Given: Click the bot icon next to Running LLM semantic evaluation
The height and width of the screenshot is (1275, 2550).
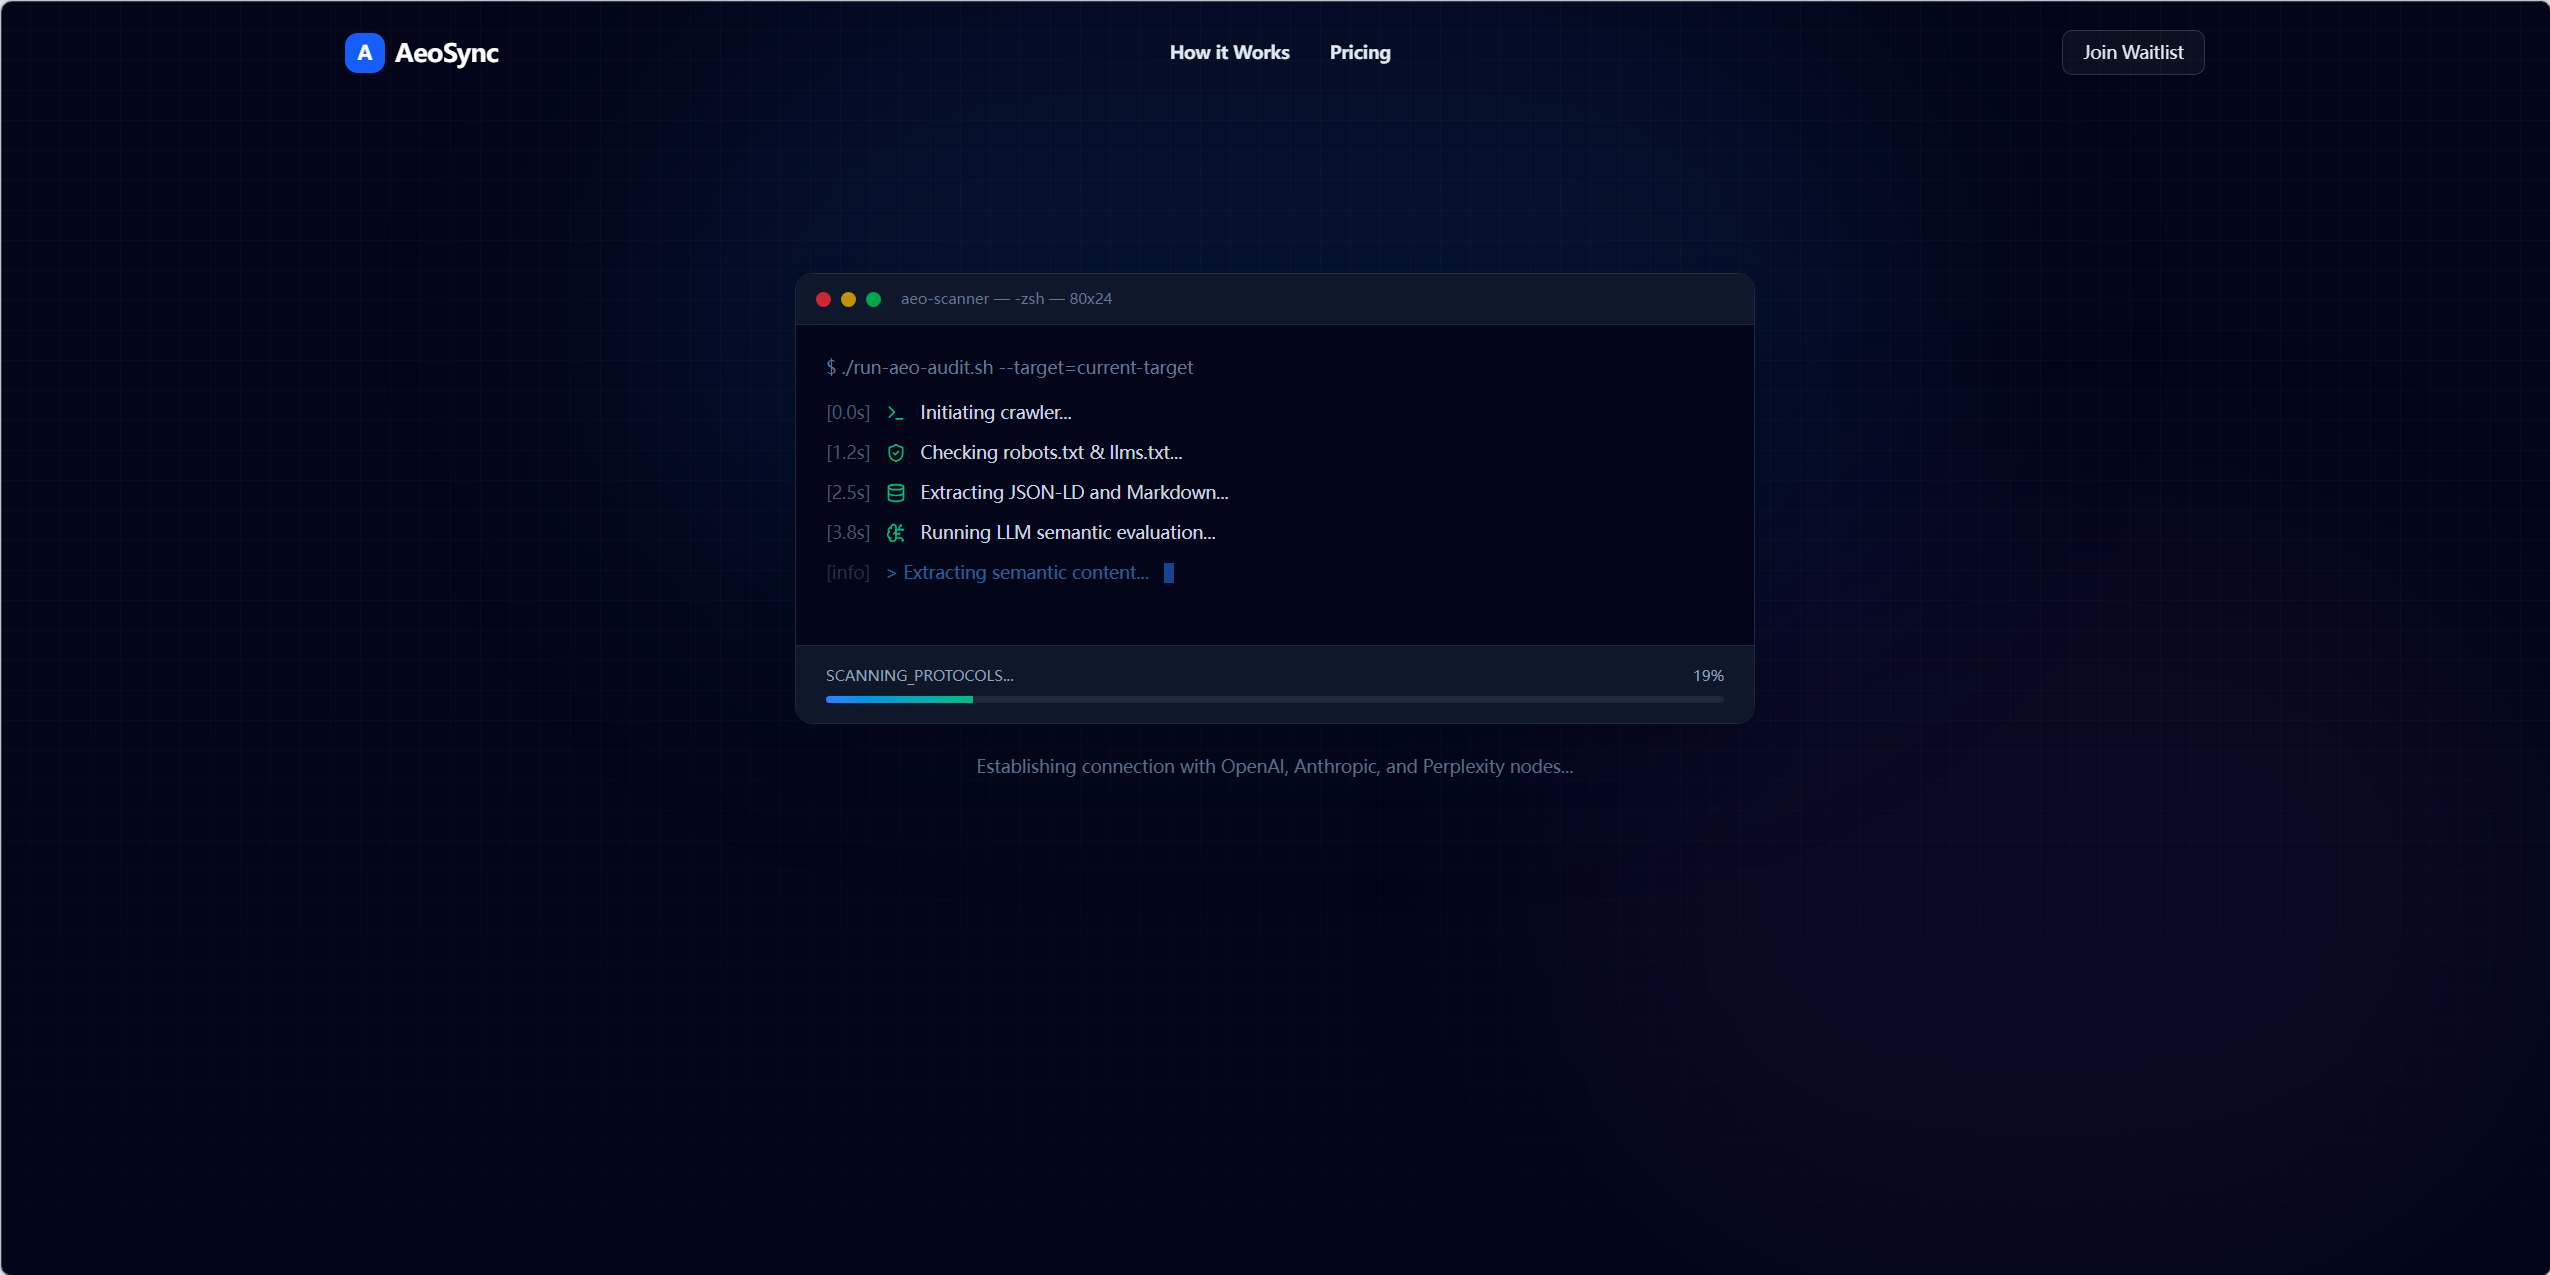Looking at the screenshot, I should 896,532.
